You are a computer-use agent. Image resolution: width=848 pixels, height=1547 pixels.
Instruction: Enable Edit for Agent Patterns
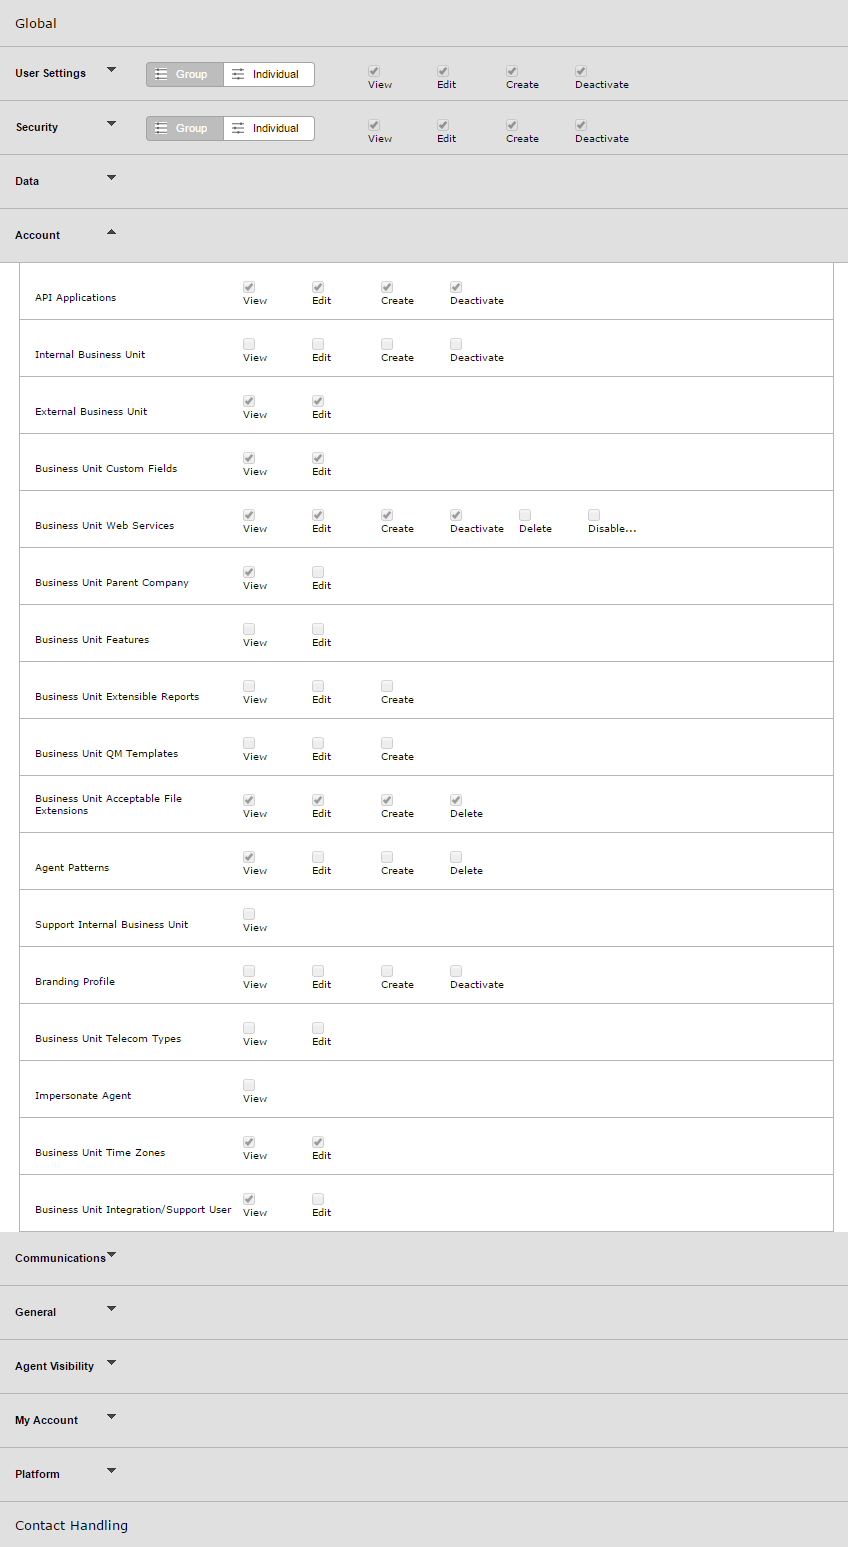click(318, 857)
